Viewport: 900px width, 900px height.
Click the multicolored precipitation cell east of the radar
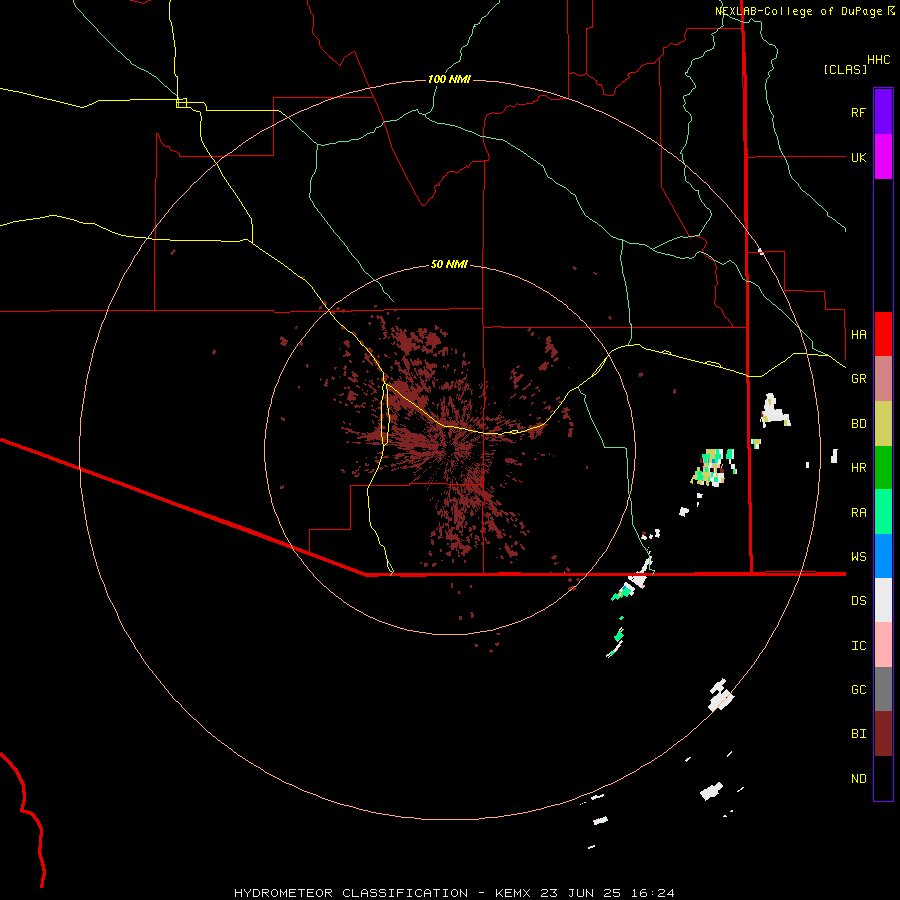[712, 467]
